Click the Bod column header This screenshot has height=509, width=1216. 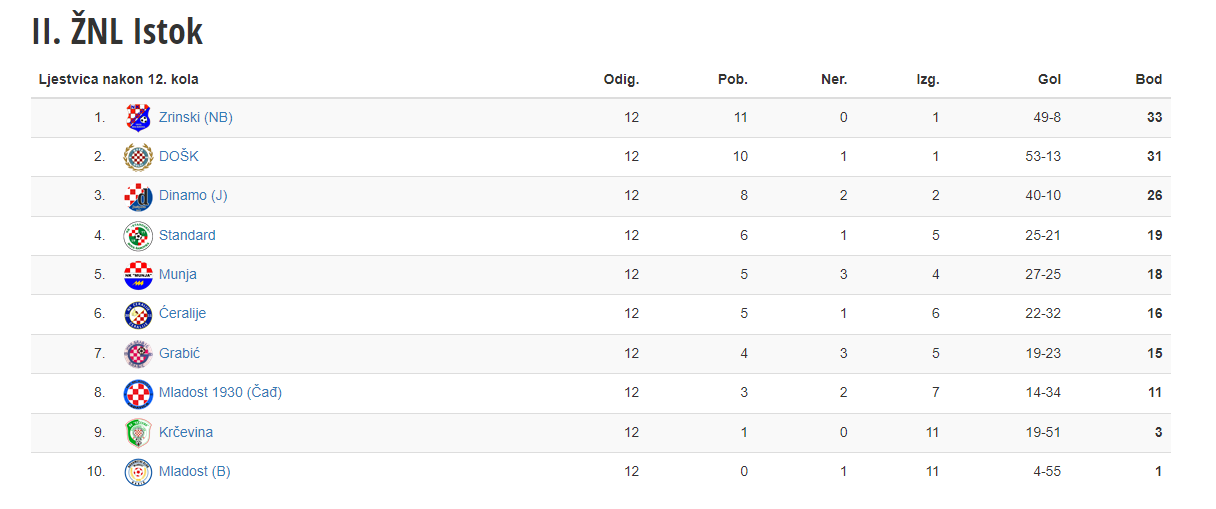[x=1149, y=79]
